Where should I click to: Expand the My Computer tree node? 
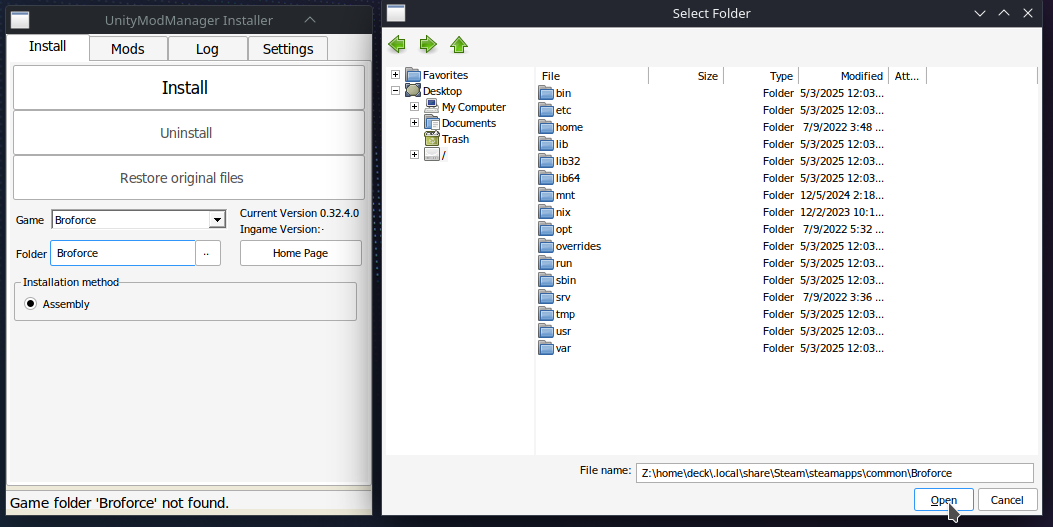(414, 107)
